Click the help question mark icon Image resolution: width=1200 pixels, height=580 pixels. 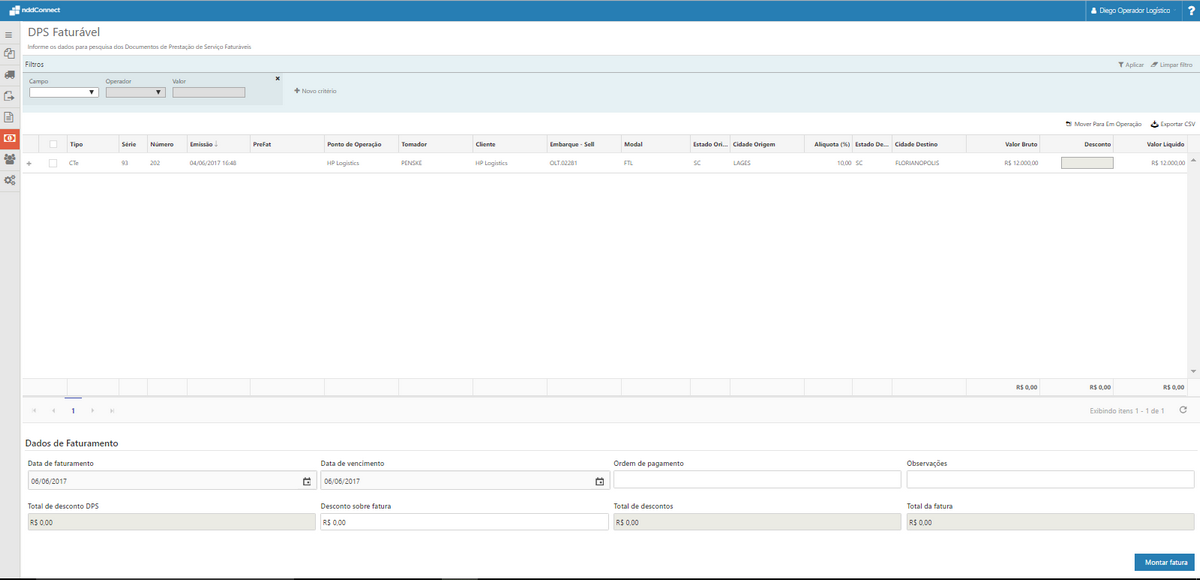(x=1191, y=10)
